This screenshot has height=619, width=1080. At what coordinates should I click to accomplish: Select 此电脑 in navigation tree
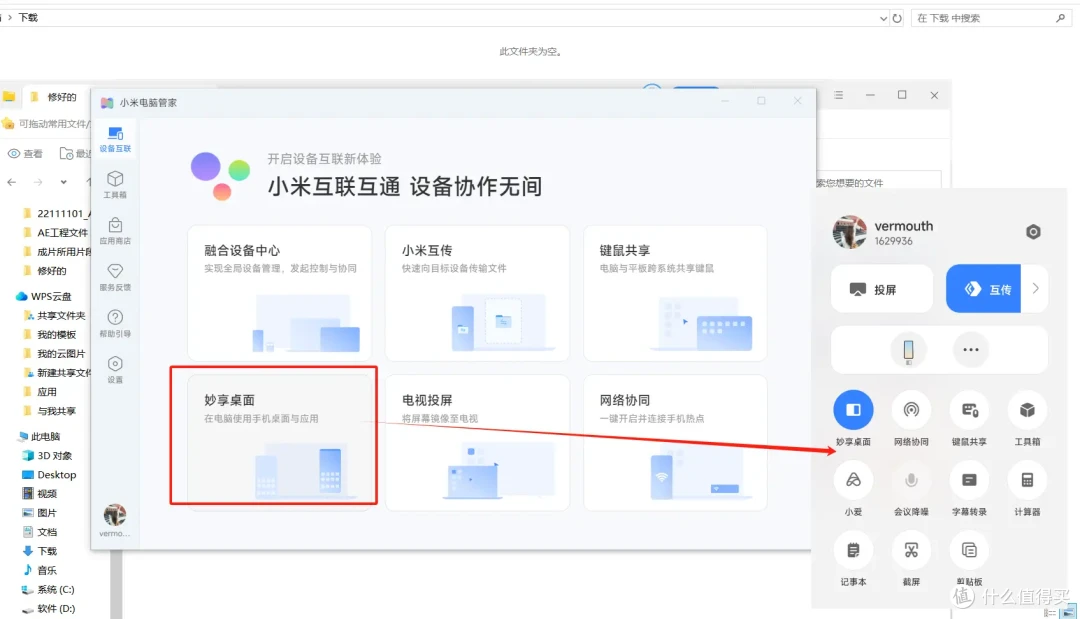pyautogui.click(x=39, y=437)
